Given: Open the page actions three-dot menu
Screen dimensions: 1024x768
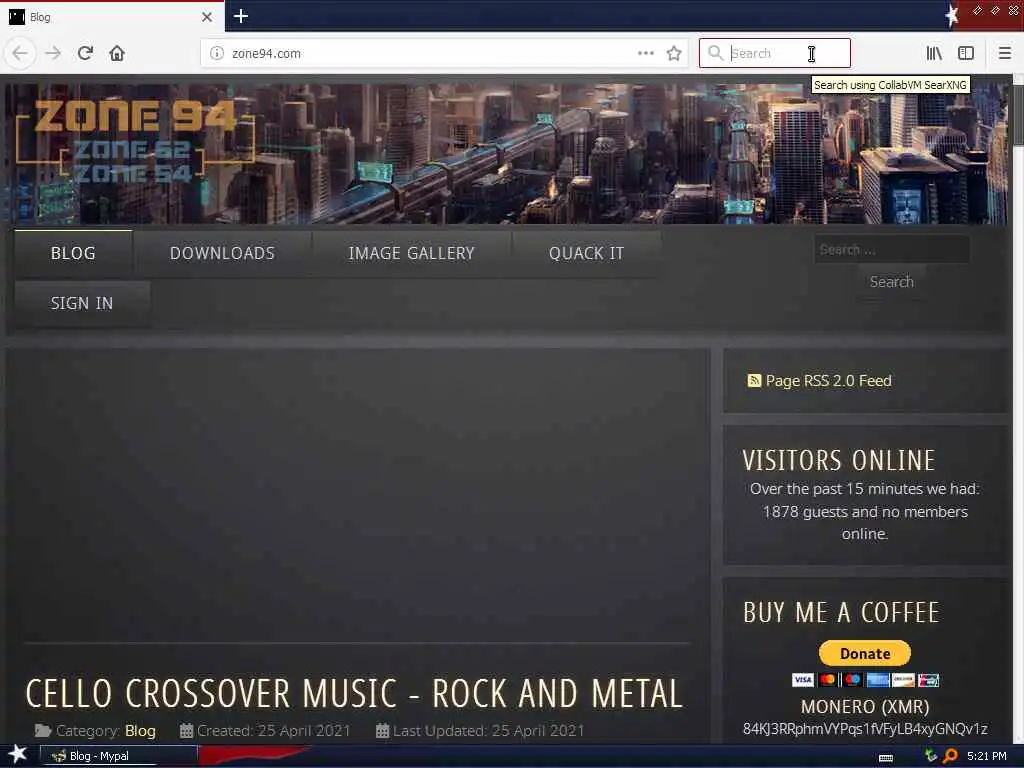Looking at the screenshot, I should (645, 53).
